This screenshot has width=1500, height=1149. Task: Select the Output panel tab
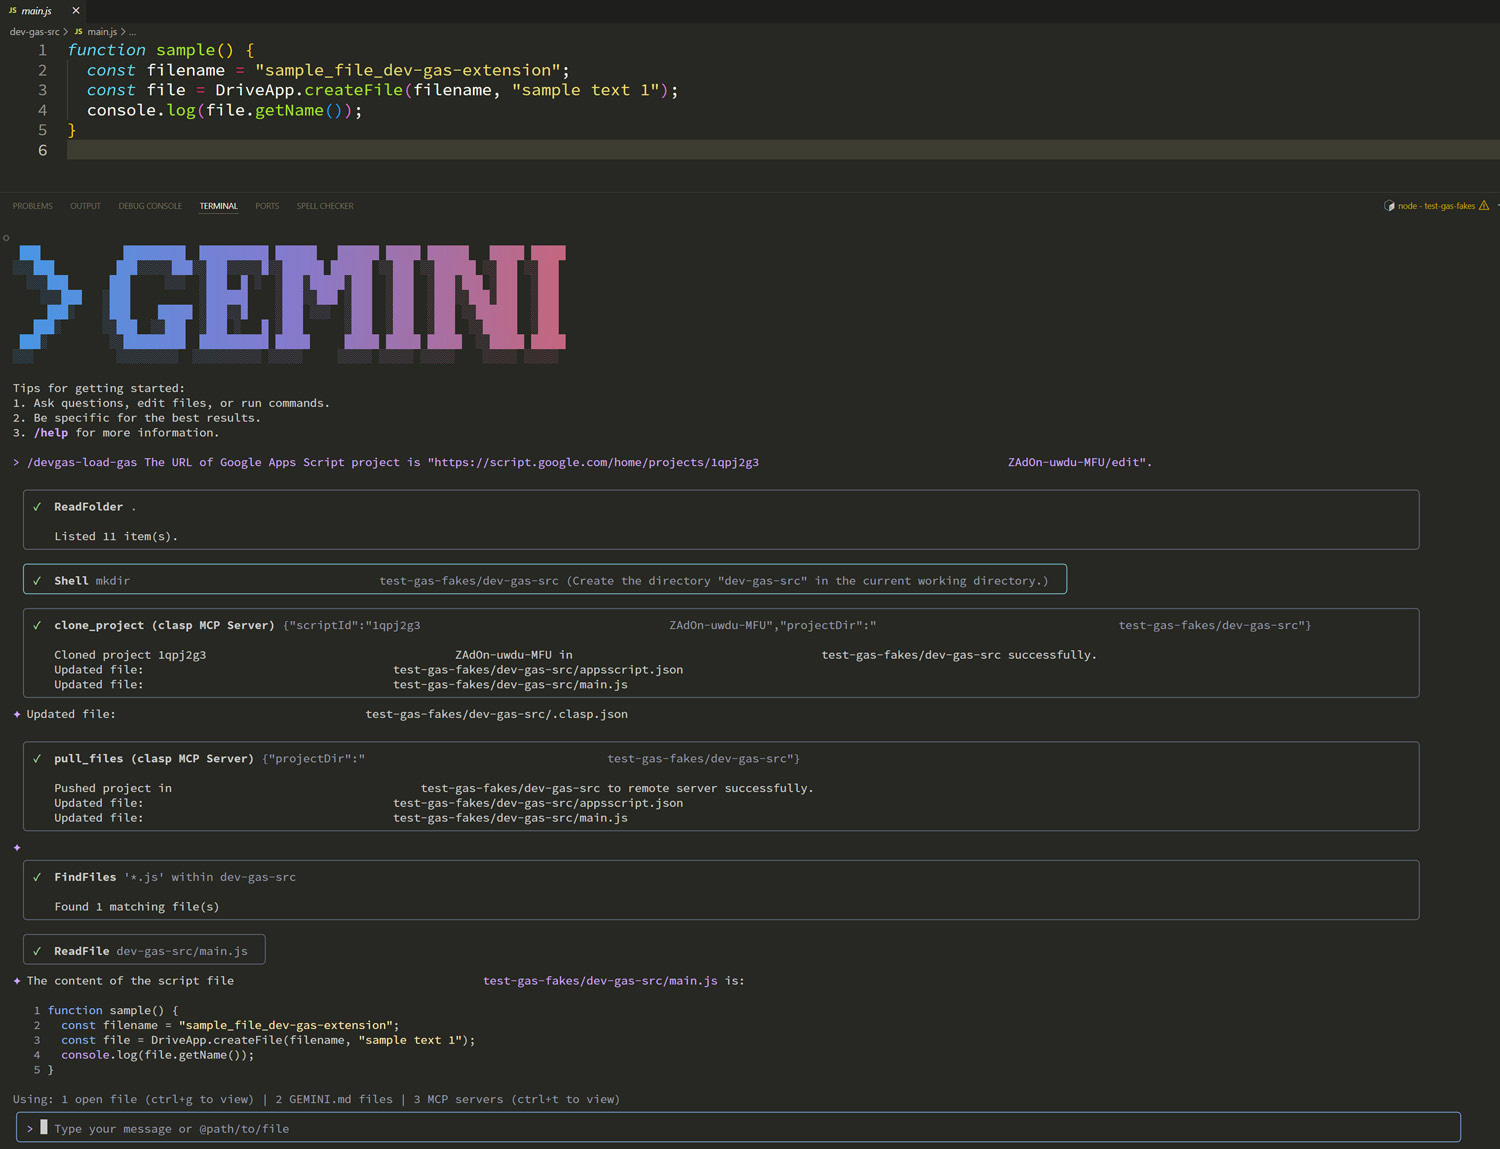85,206
